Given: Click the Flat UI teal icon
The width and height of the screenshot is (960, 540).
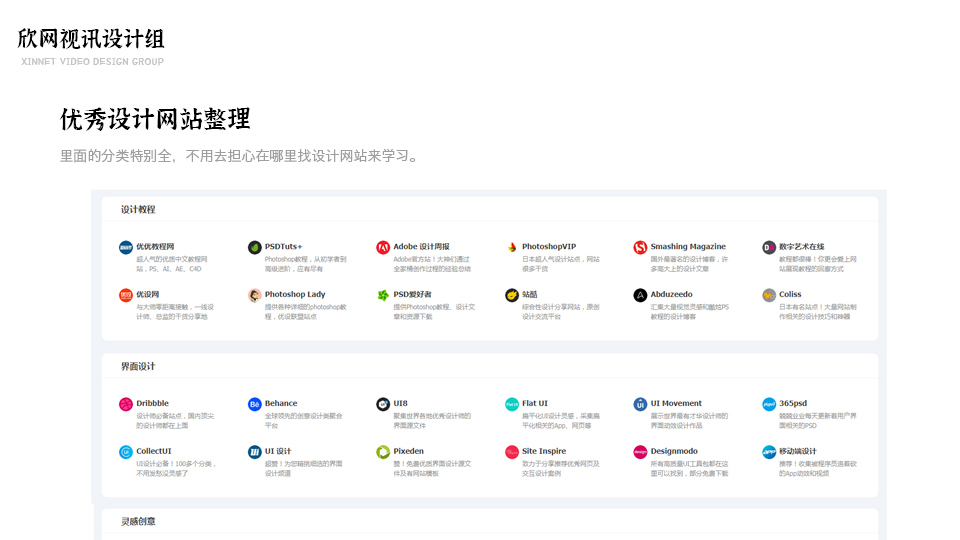Looking at the screenshot, I should tap(511, 404).
